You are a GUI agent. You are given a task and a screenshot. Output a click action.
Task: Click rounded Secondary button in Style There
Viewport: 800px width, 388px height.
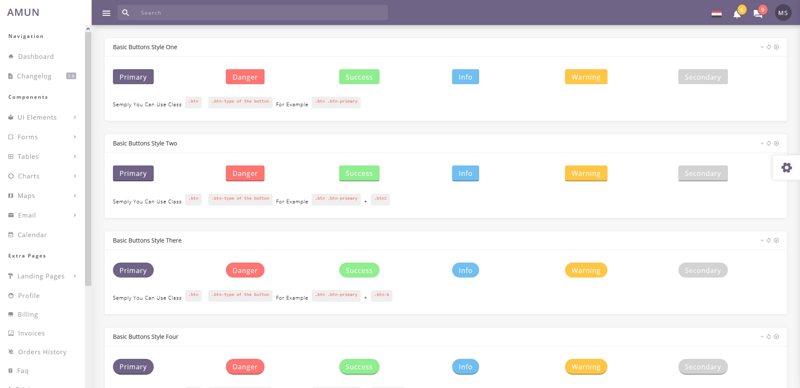tap(703, 270)
